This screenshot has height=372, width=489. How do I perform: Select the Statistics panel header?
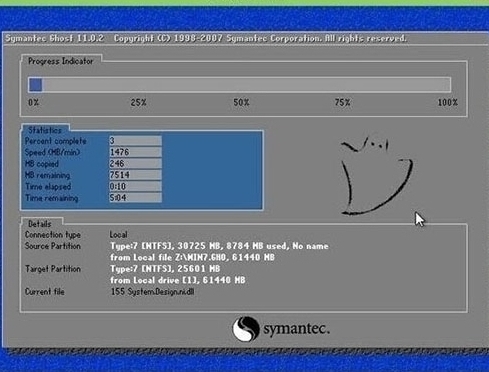coord(45,130)
